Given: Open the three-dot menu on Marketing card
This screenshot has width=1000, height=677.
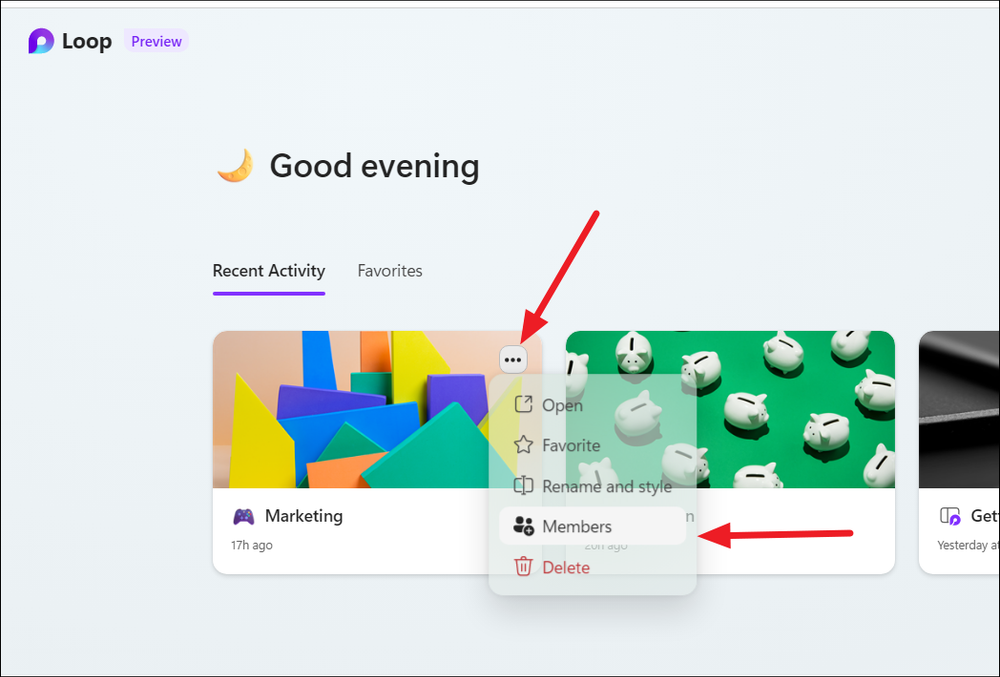Looking at the screenshot, I should point(513,360).
